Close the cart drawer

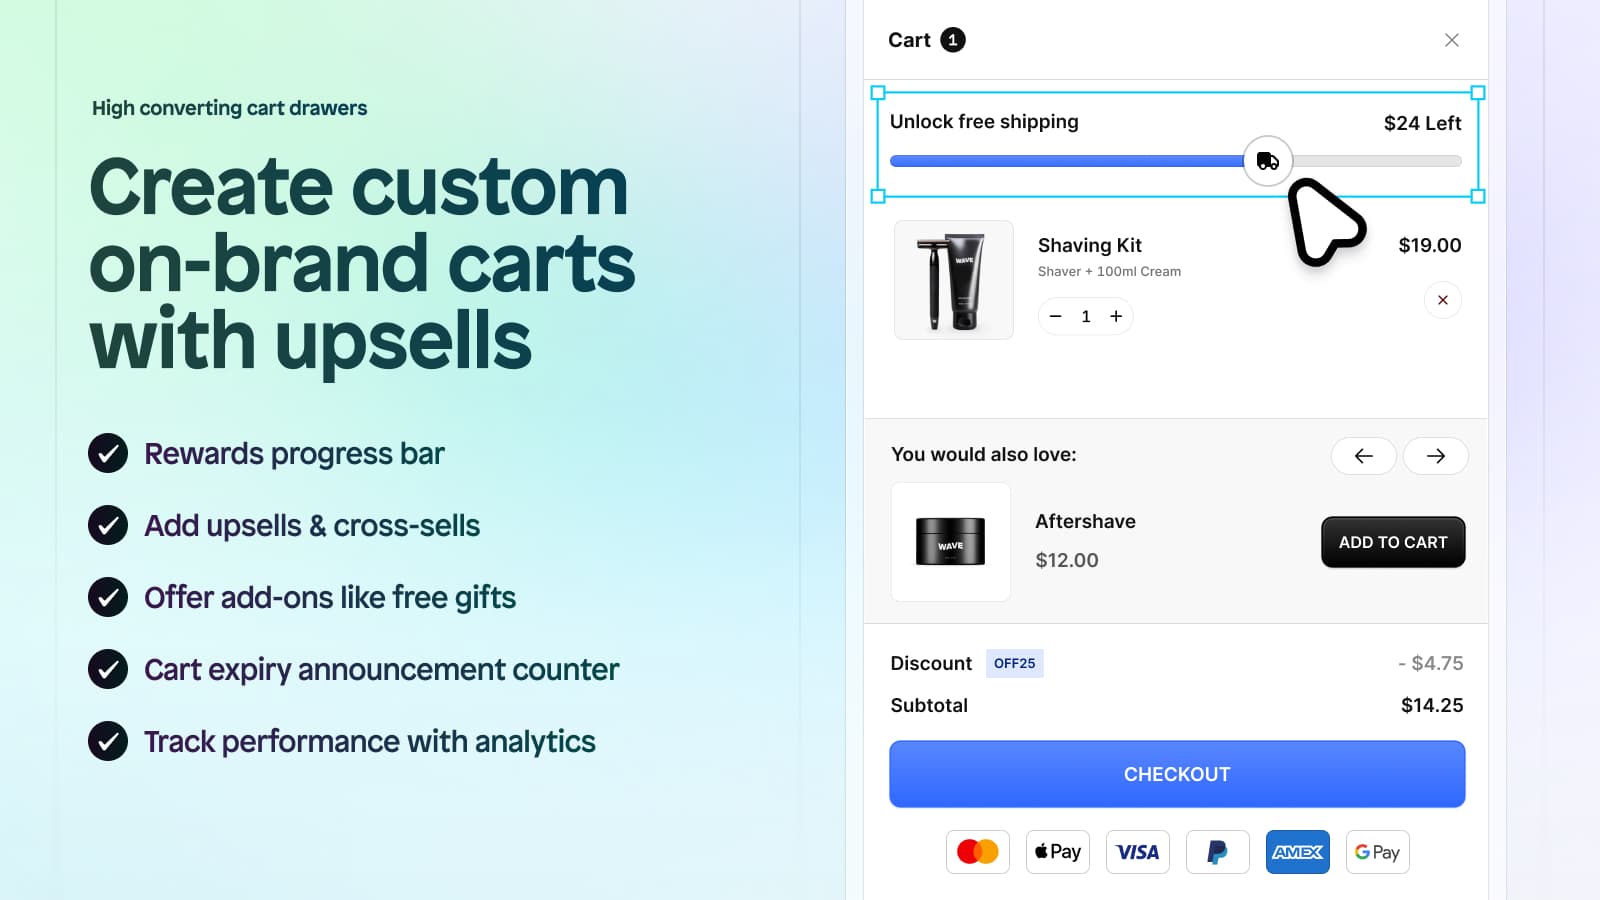tap(1451, 40)
